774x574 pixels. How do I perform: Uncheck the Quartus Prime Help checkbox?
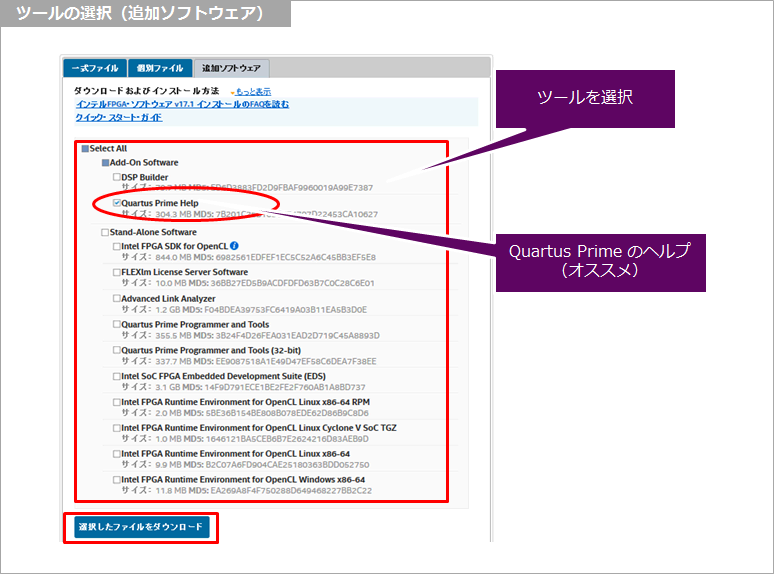pos(116,203)
